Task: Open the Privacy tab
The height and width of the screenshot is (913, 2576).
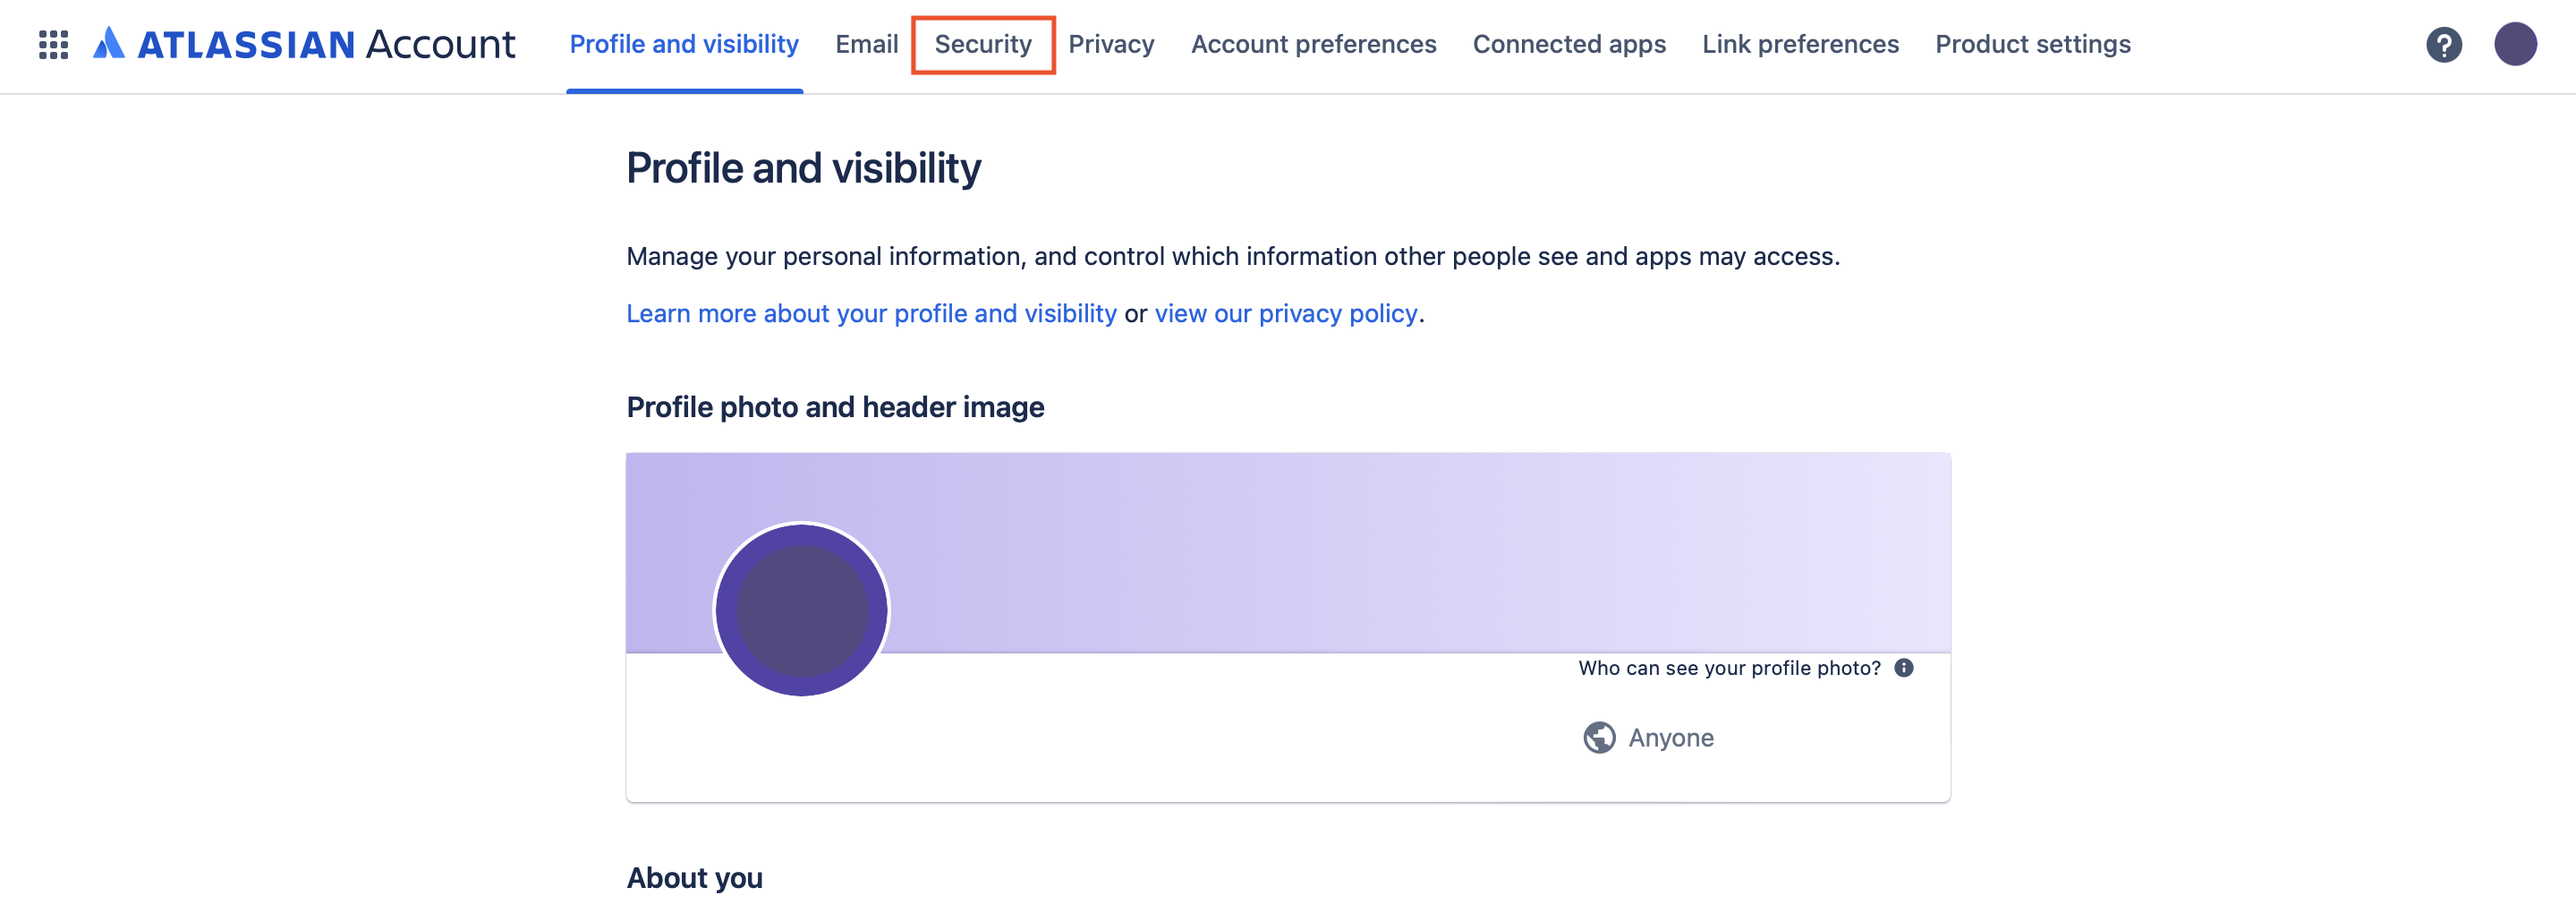Action: pyautogui.click(x=1111, y=44)
